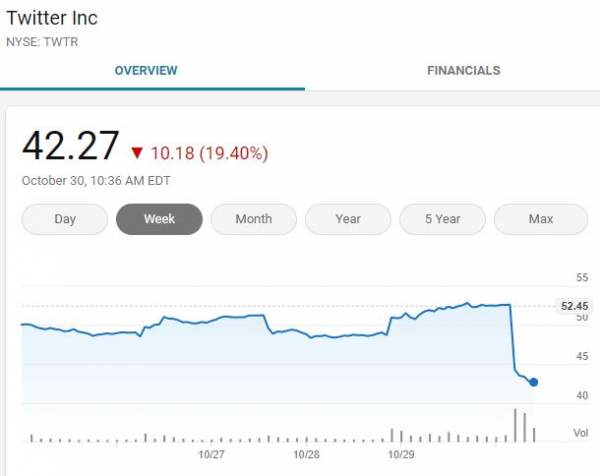Screen dimensions: 600x476
Task: Click the 10/29 date axis label
Action: pyautogui.click(x=401, y=453)
